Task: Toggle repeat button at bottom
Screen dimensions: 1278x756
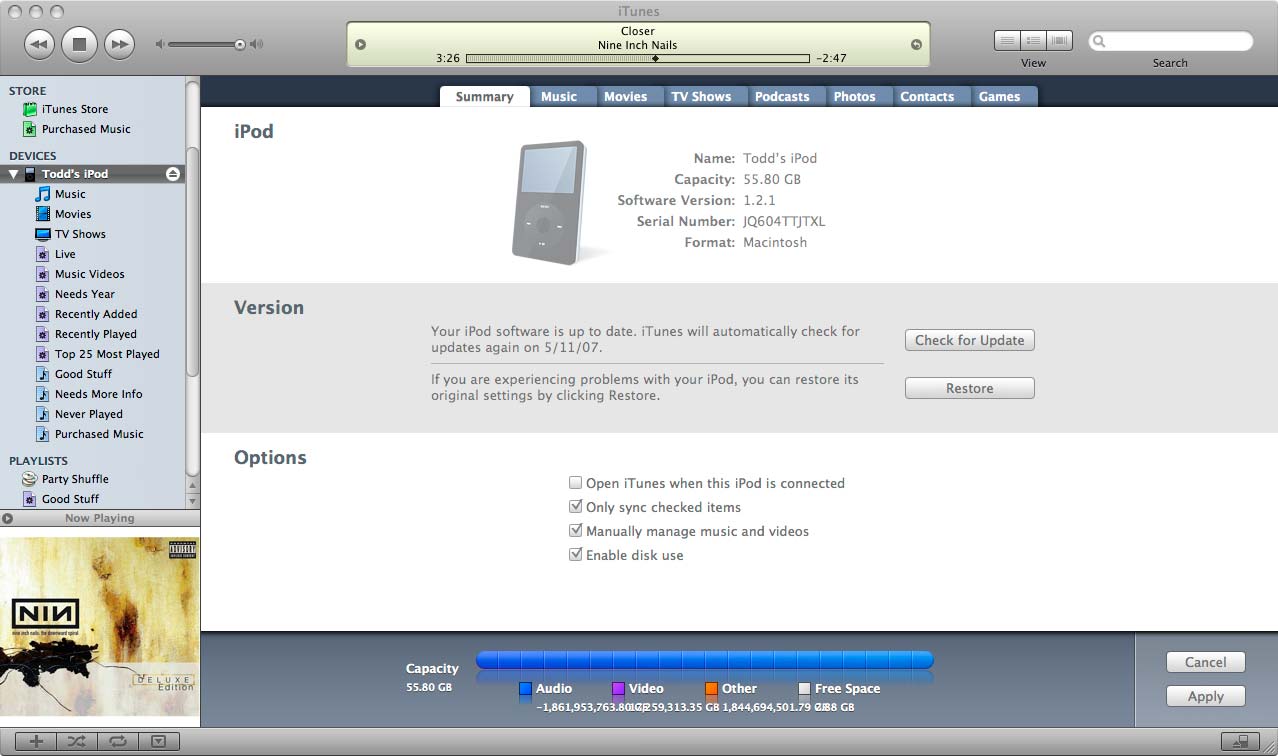Action: point(117,741)
